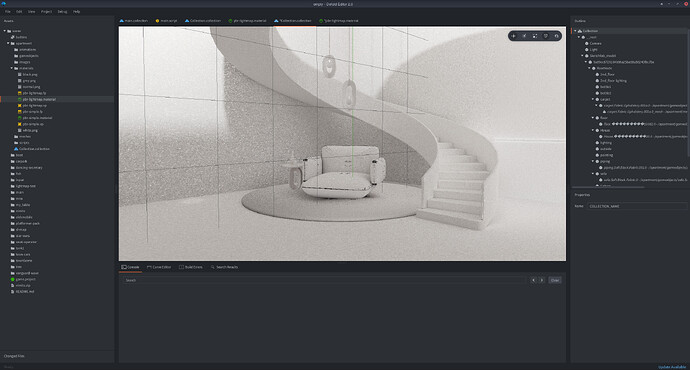Image resolution: width=690 pixels, height=370 pixels.
Task: Collapse the Sketchfab_model node in Outline
Action: coord(582,56)
